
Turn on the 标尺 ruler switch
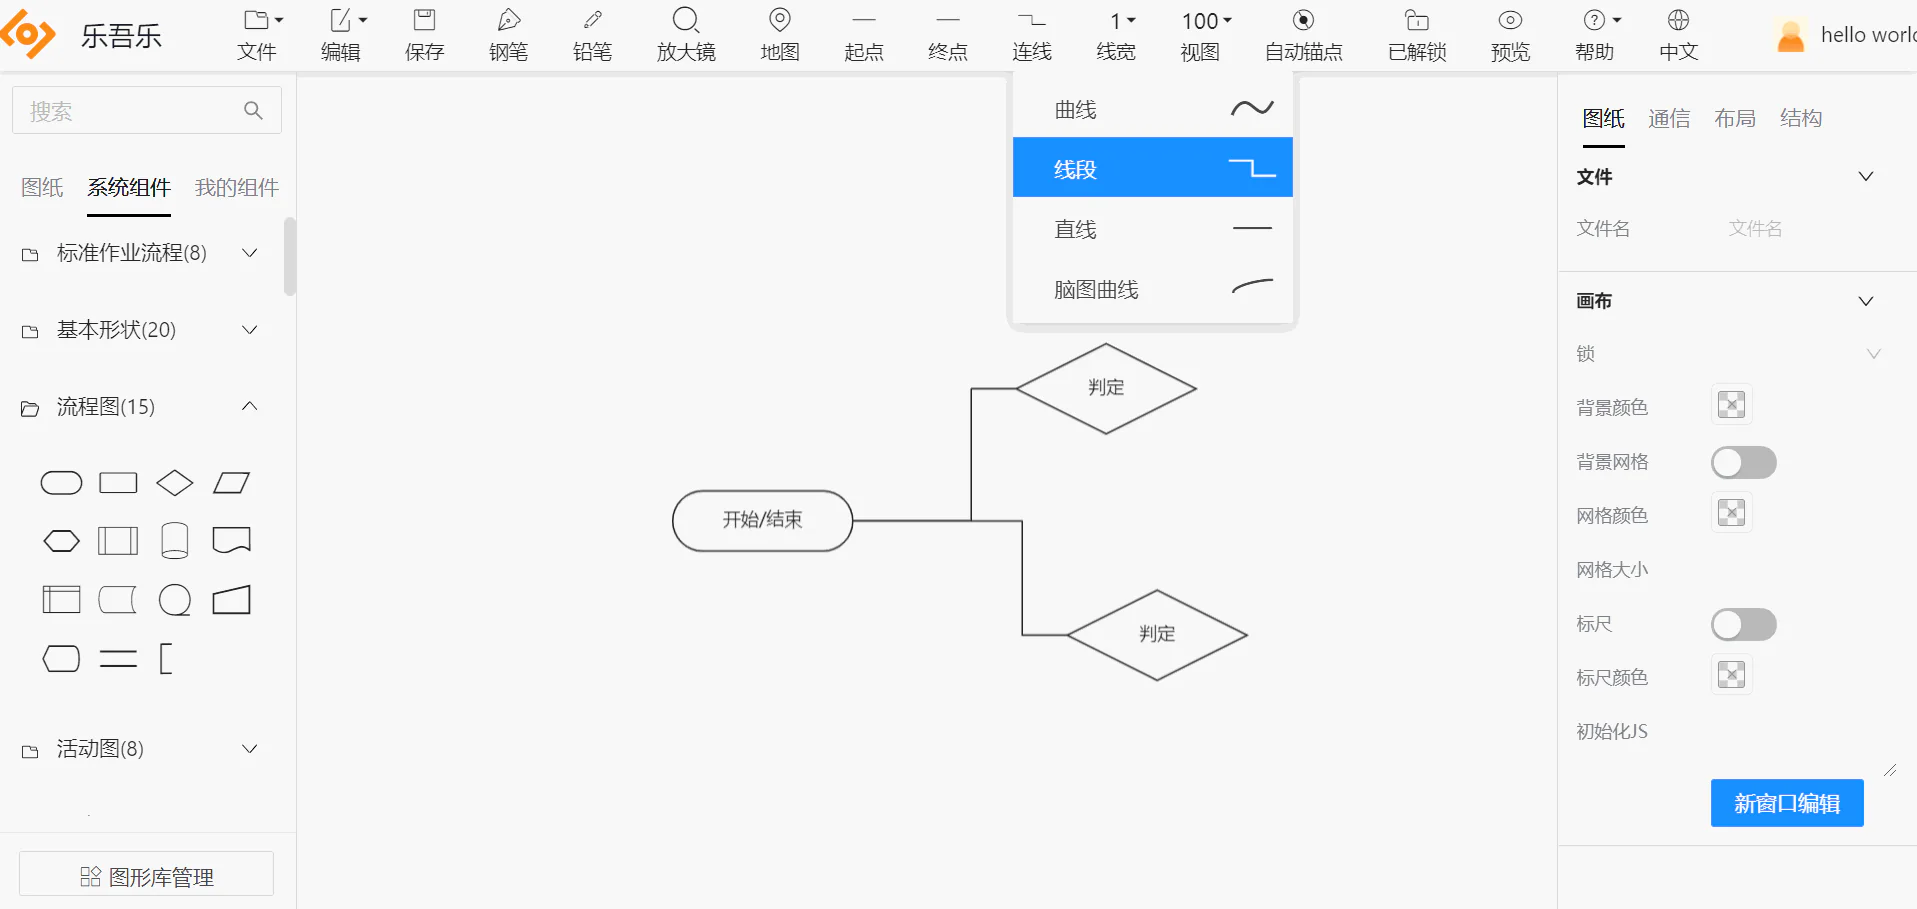click(x=1743, y=624)
